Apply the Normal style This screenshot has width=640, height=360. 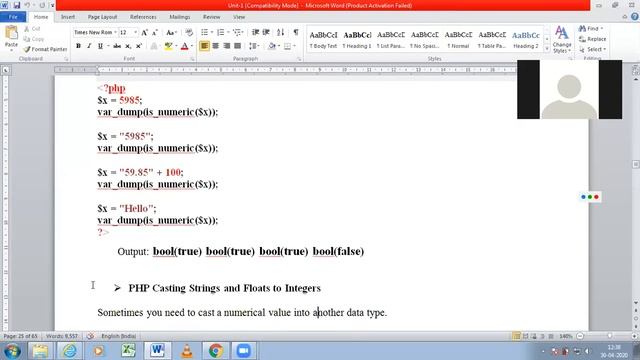pyautogui.click(x=458, y=40)
